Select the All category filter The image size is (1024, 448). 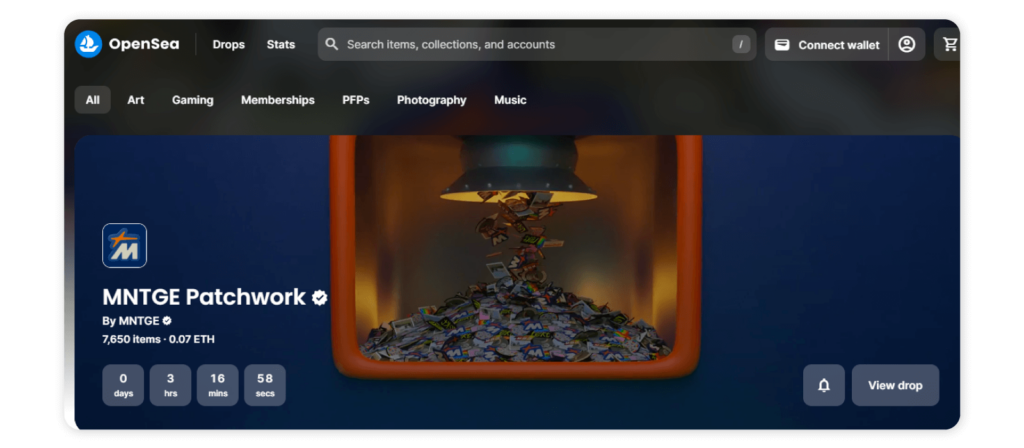(x=93, y=100)
